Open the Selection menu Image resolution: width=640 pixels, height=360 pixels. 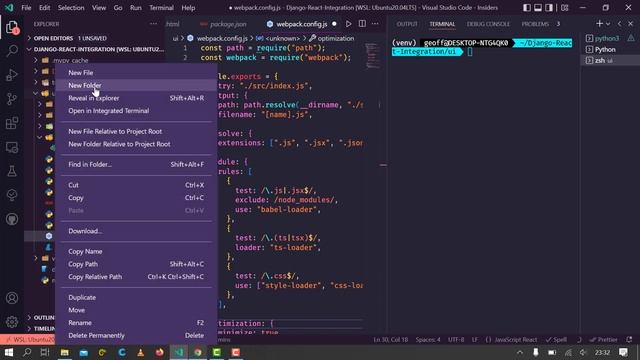click(x=71, y=8)
